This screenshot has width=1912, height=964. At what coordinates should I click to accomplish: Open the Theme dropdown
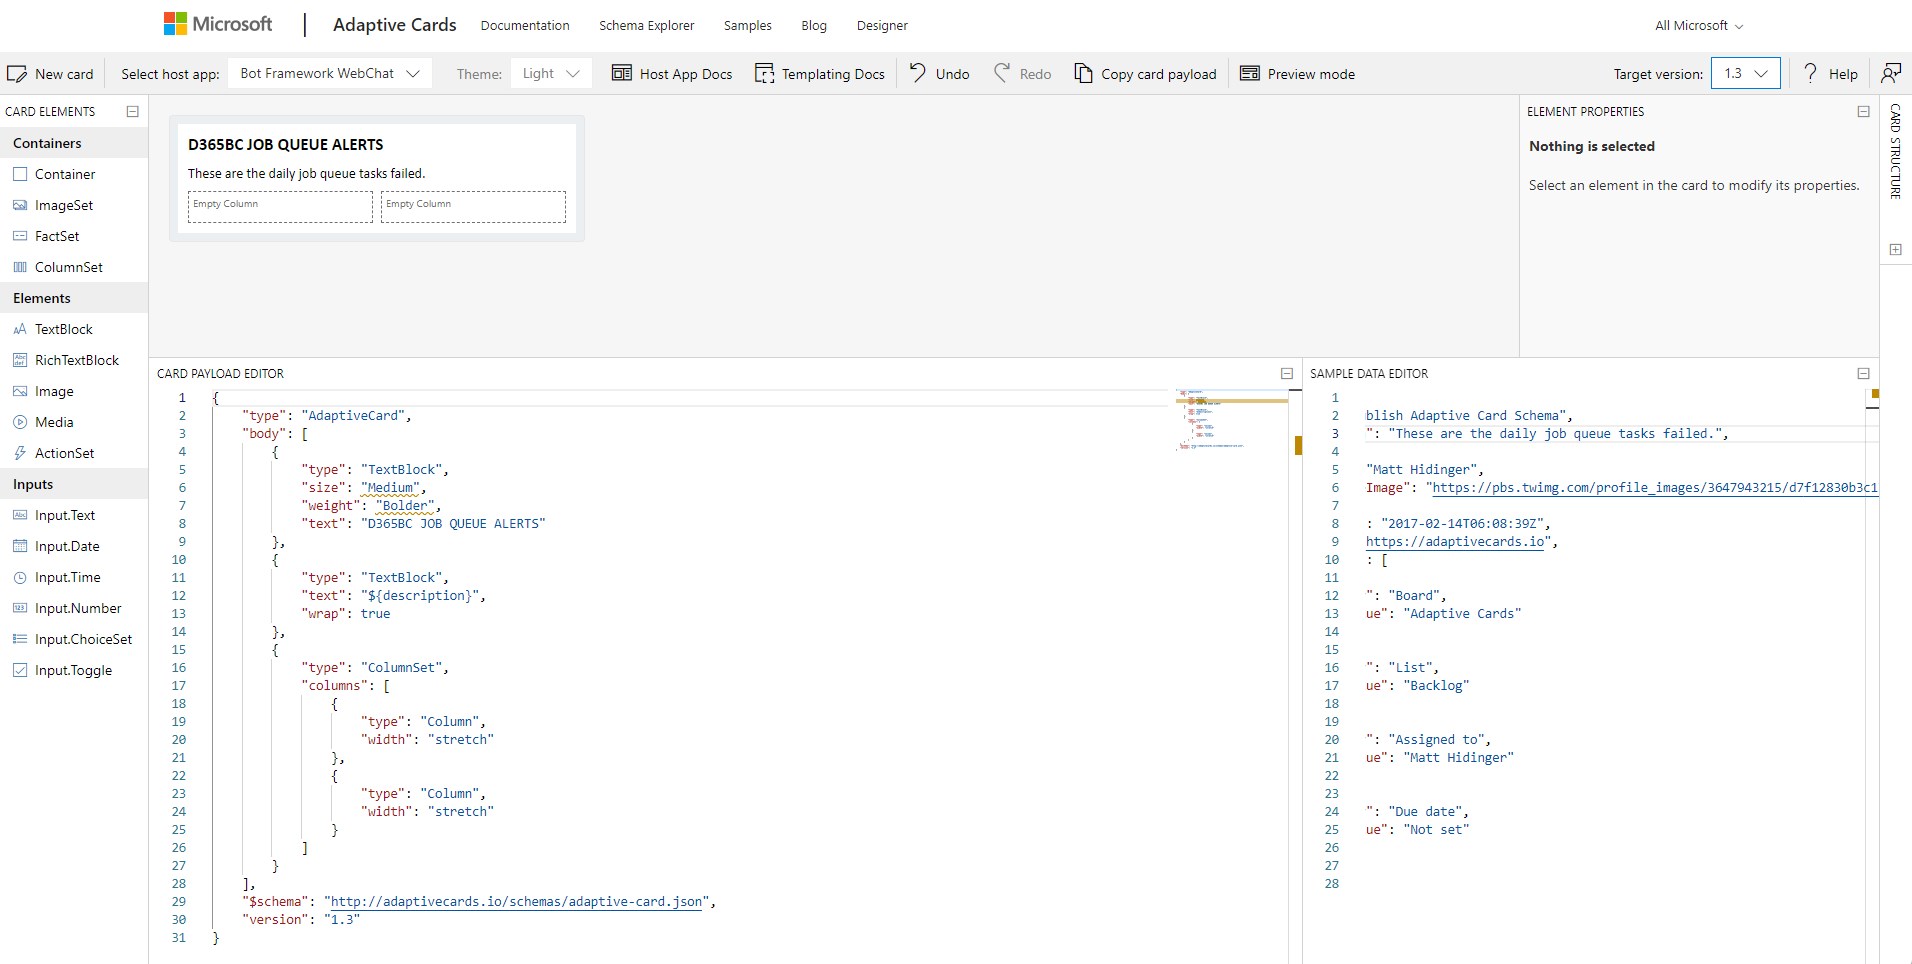click(x=551, y=73)
